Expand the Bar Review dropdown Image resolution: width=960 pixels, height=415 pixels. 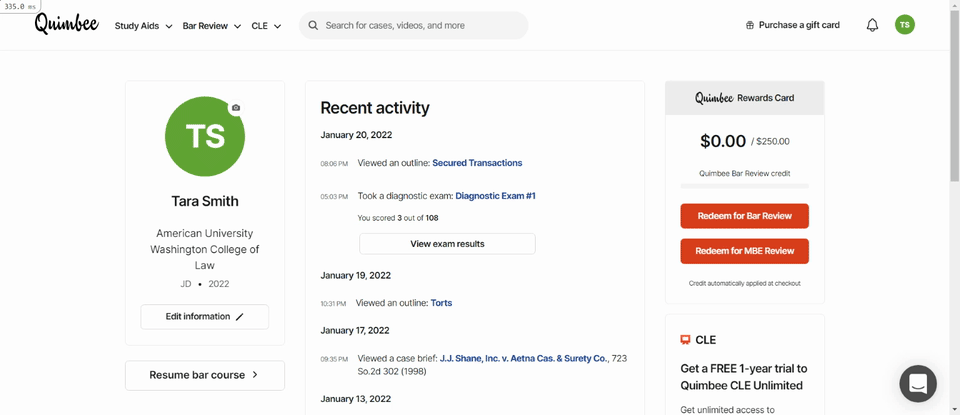(212, 26)
